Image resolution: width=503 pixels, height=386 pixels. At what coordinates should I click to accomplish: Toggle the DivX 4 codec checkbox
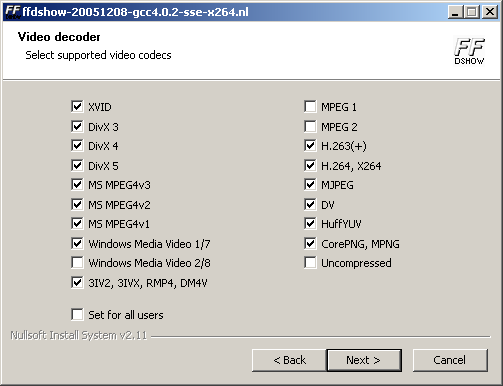[x=77, y=146]
